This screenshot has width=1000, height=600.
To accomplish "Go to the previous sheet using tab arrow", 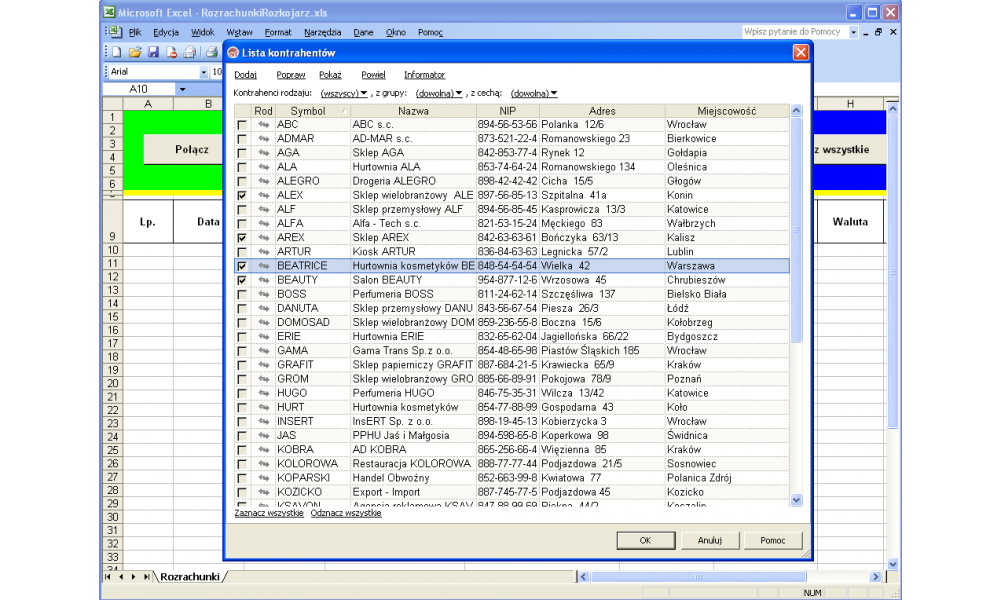I will pos(121,576).
